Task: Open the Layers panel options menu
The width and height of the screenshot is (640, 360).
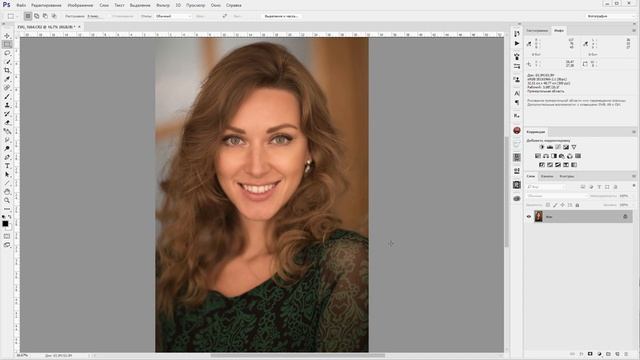Action: pyautogui.click(x=634, y=176)
